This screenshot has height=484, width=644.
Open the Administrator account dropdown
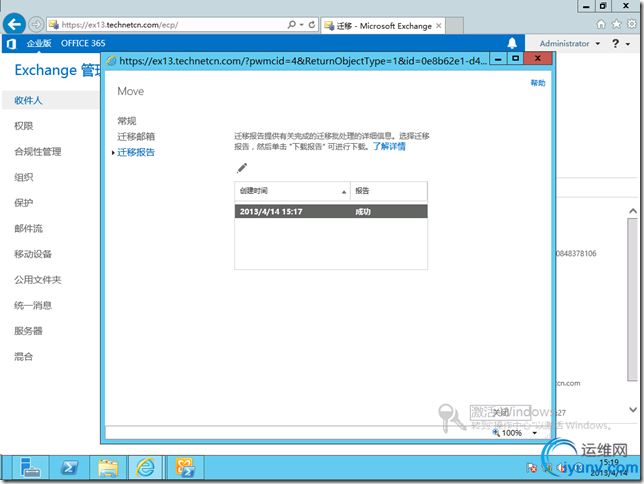[570, 44]
